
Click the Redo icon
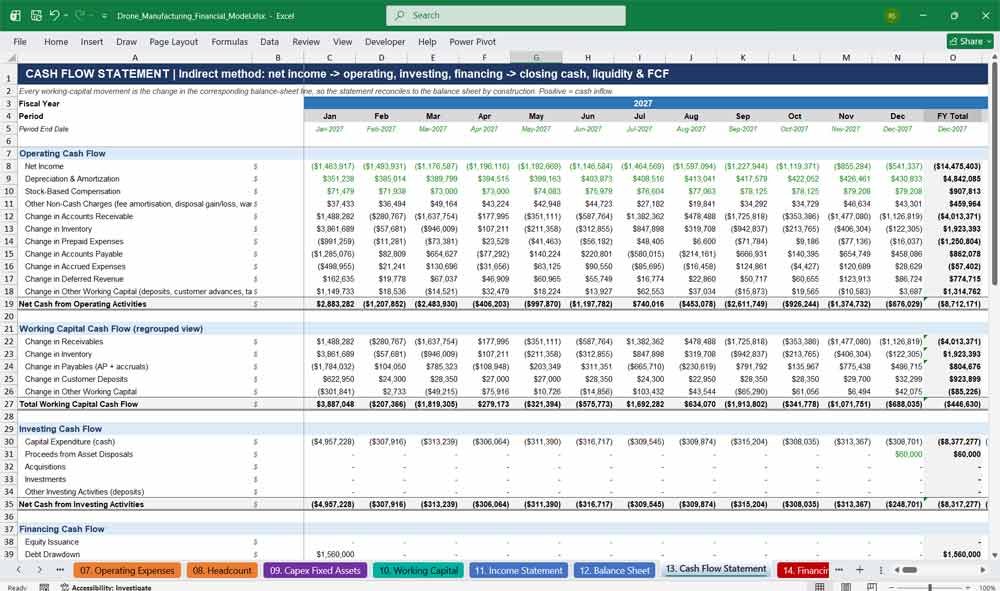coord(80,15)
